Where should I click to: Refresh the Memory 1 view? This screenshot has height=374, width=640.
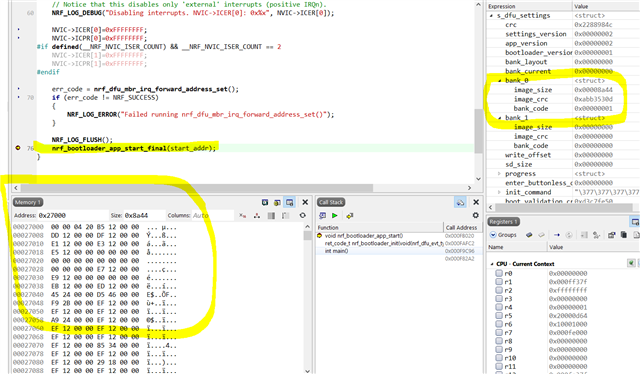click(x=302, y=215)
